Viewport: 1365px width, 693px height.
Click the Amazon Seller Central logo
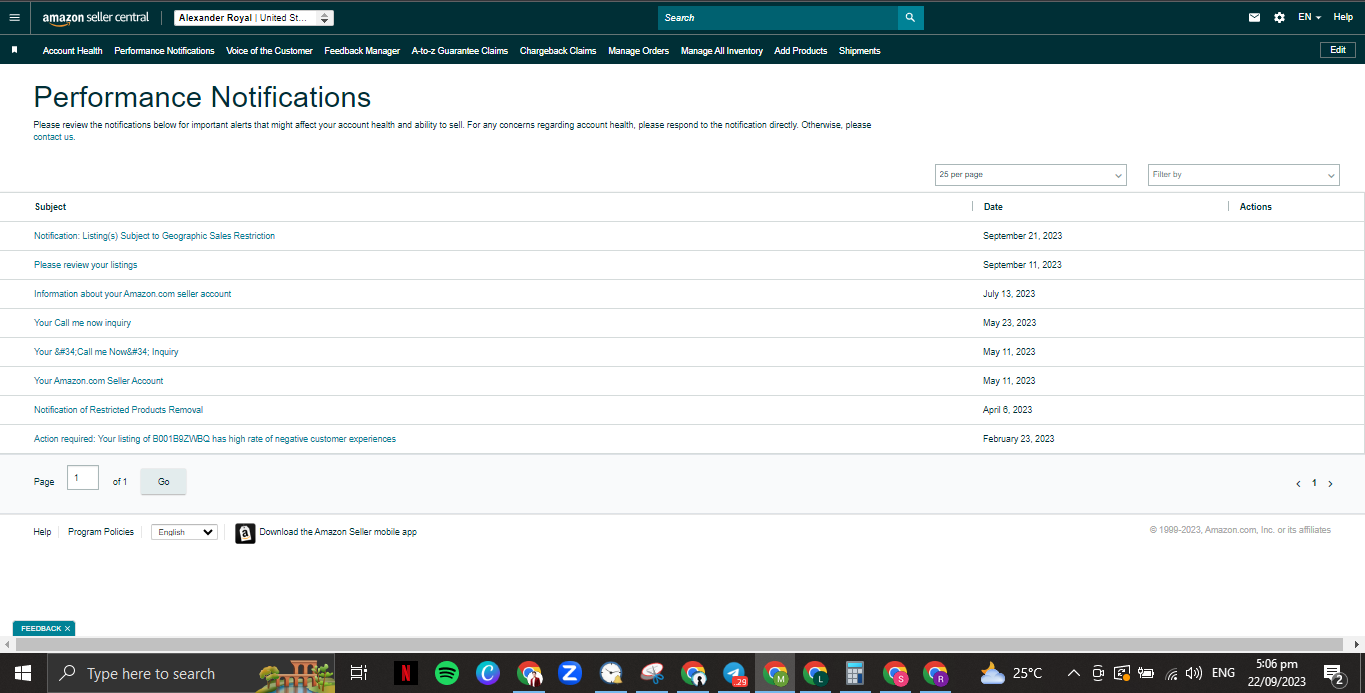[96, 18]
